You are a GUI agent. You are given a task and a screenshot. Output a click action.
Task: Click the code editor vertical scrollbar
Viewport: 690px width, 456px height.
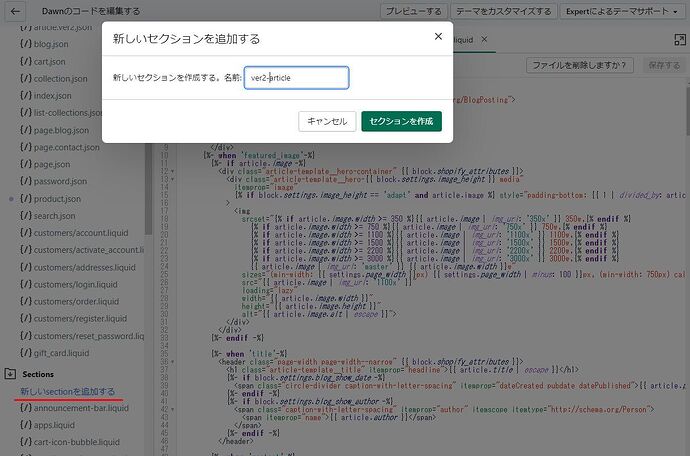point(687,109)
